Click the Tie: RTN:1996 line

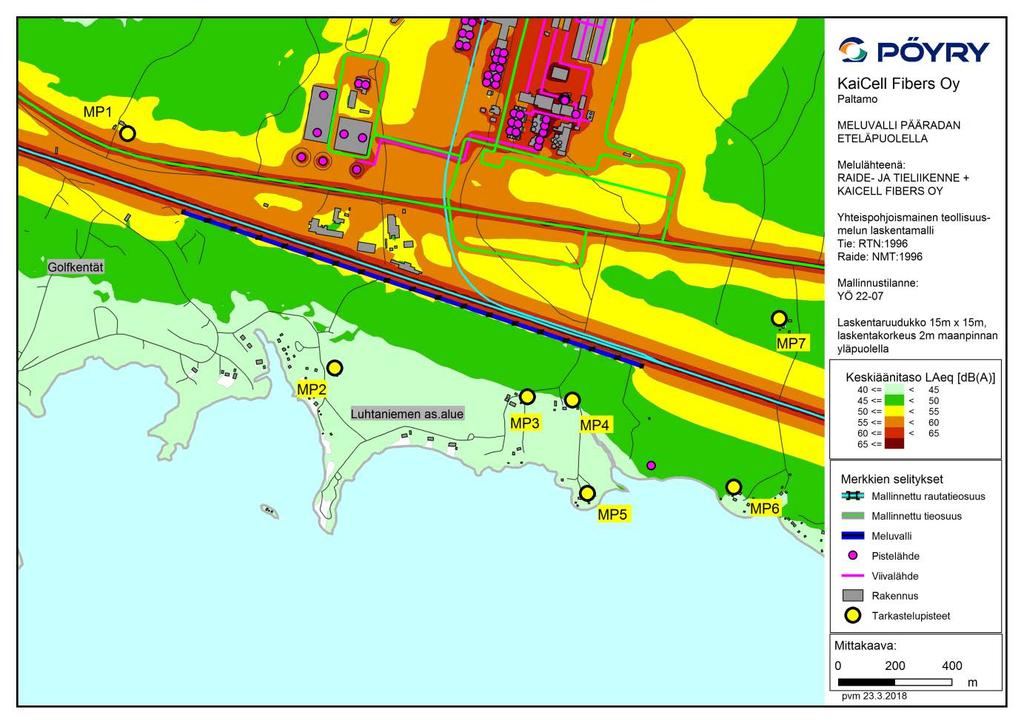(872, 244)
